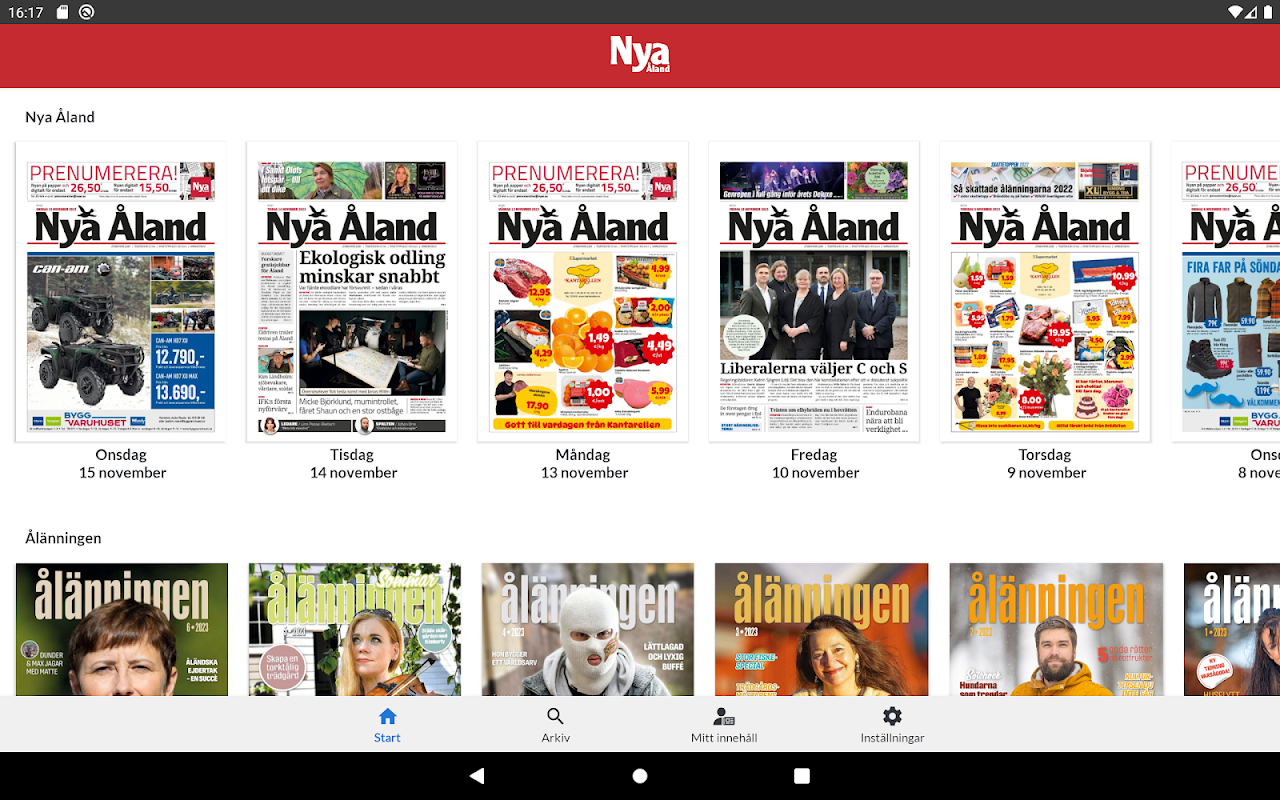Tap the Tisdag 14 november caption
Screen dimensions: 1280x800
(x=353, y=463)
